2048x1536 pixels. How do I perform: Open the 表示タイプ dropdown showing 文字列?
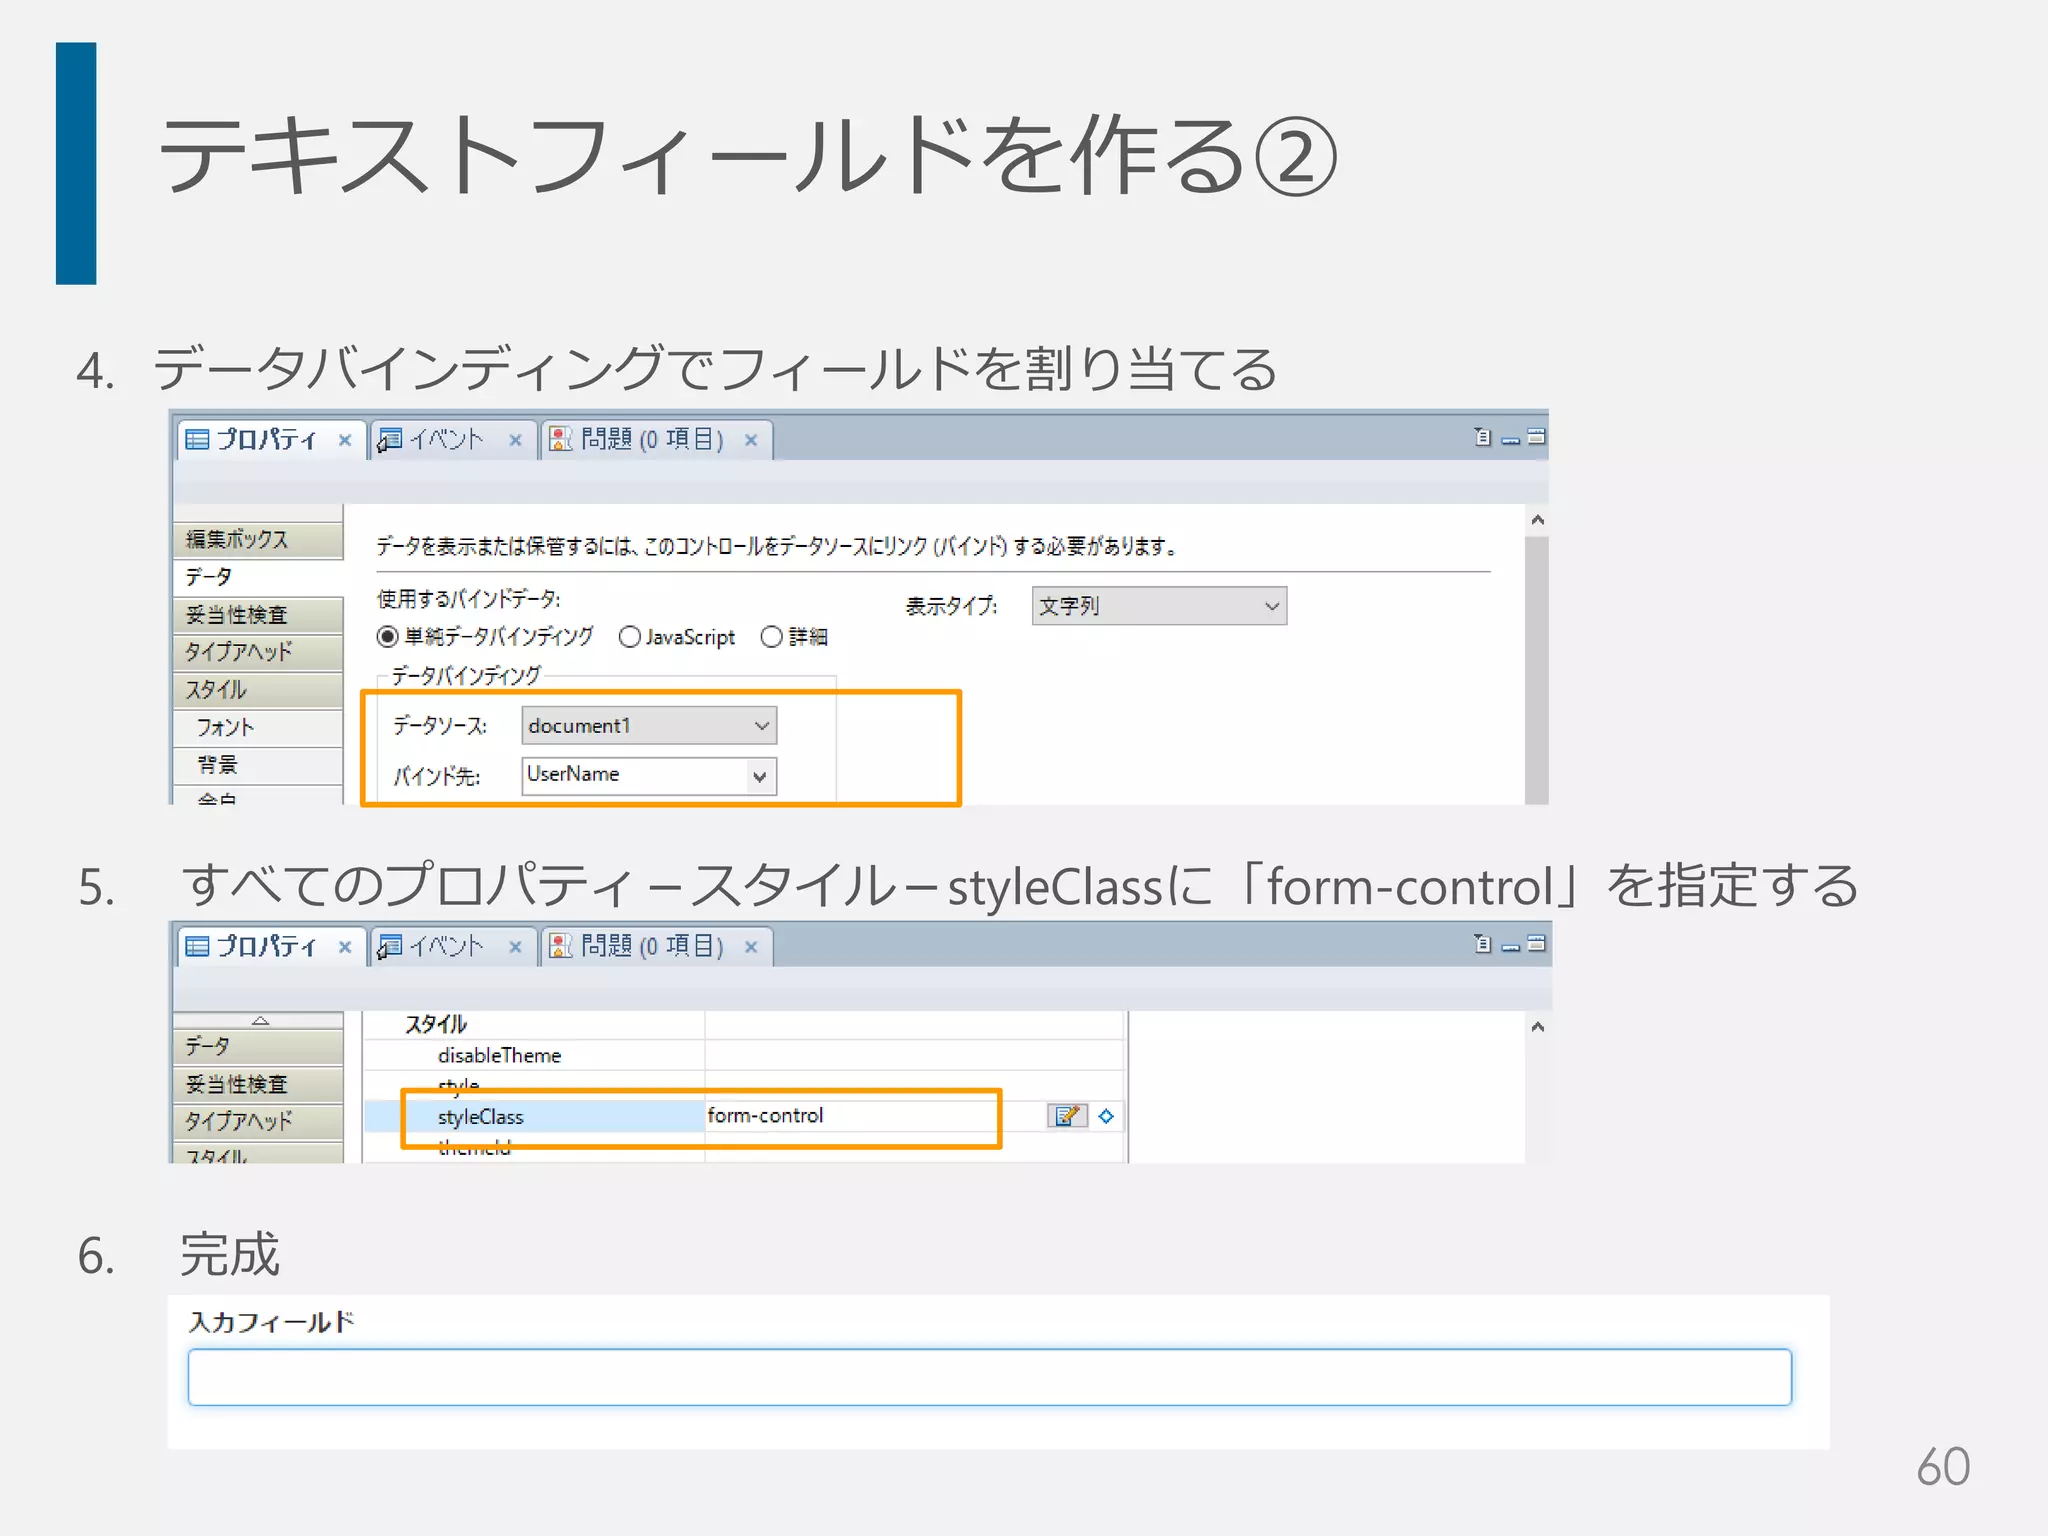click(x=1159, y=606)
